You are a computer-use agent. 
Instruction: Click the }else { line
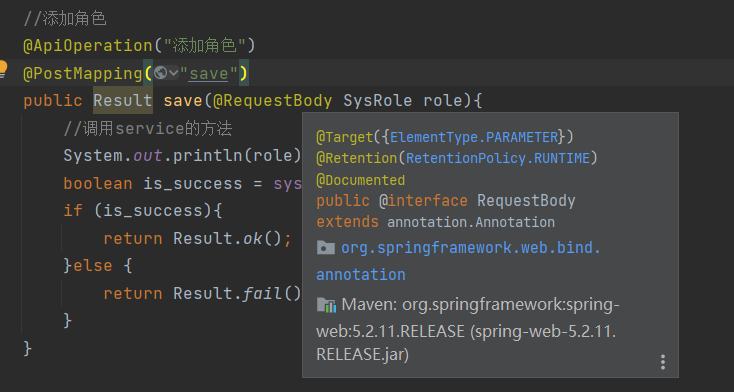pyautogui.click(x=98, y=266)
